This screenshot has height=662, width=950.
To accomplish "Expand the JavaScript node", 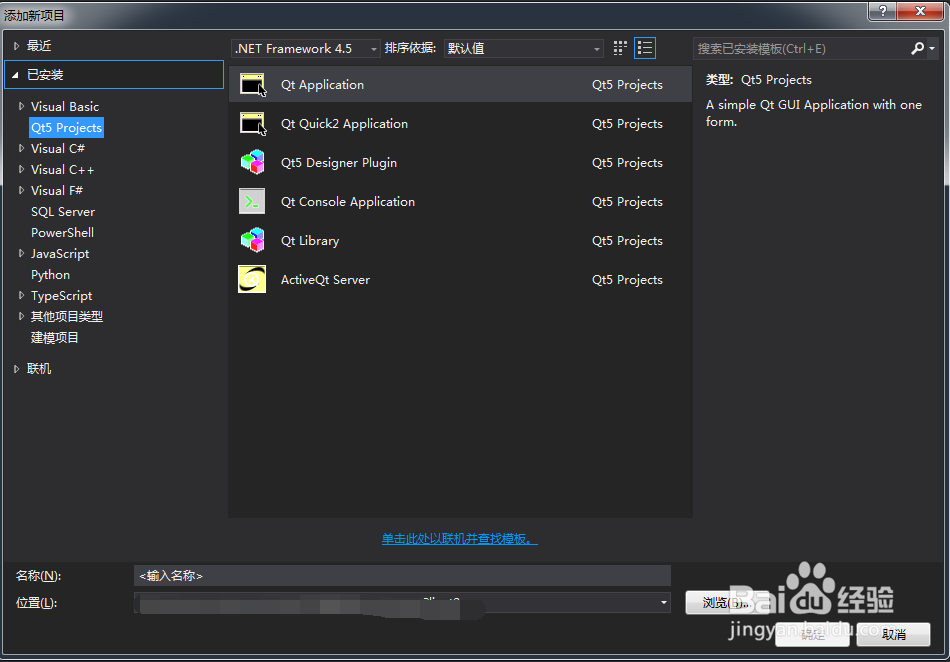I will click(21, 254).
